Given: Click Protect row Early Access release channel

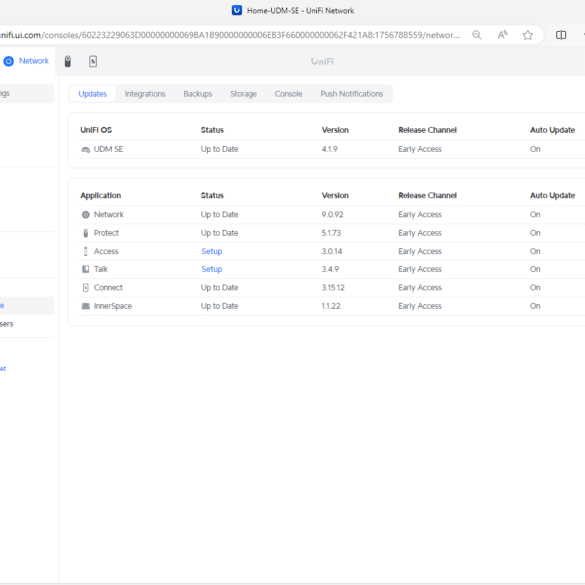Looking at the screenshot, I should tap(420, 233).
